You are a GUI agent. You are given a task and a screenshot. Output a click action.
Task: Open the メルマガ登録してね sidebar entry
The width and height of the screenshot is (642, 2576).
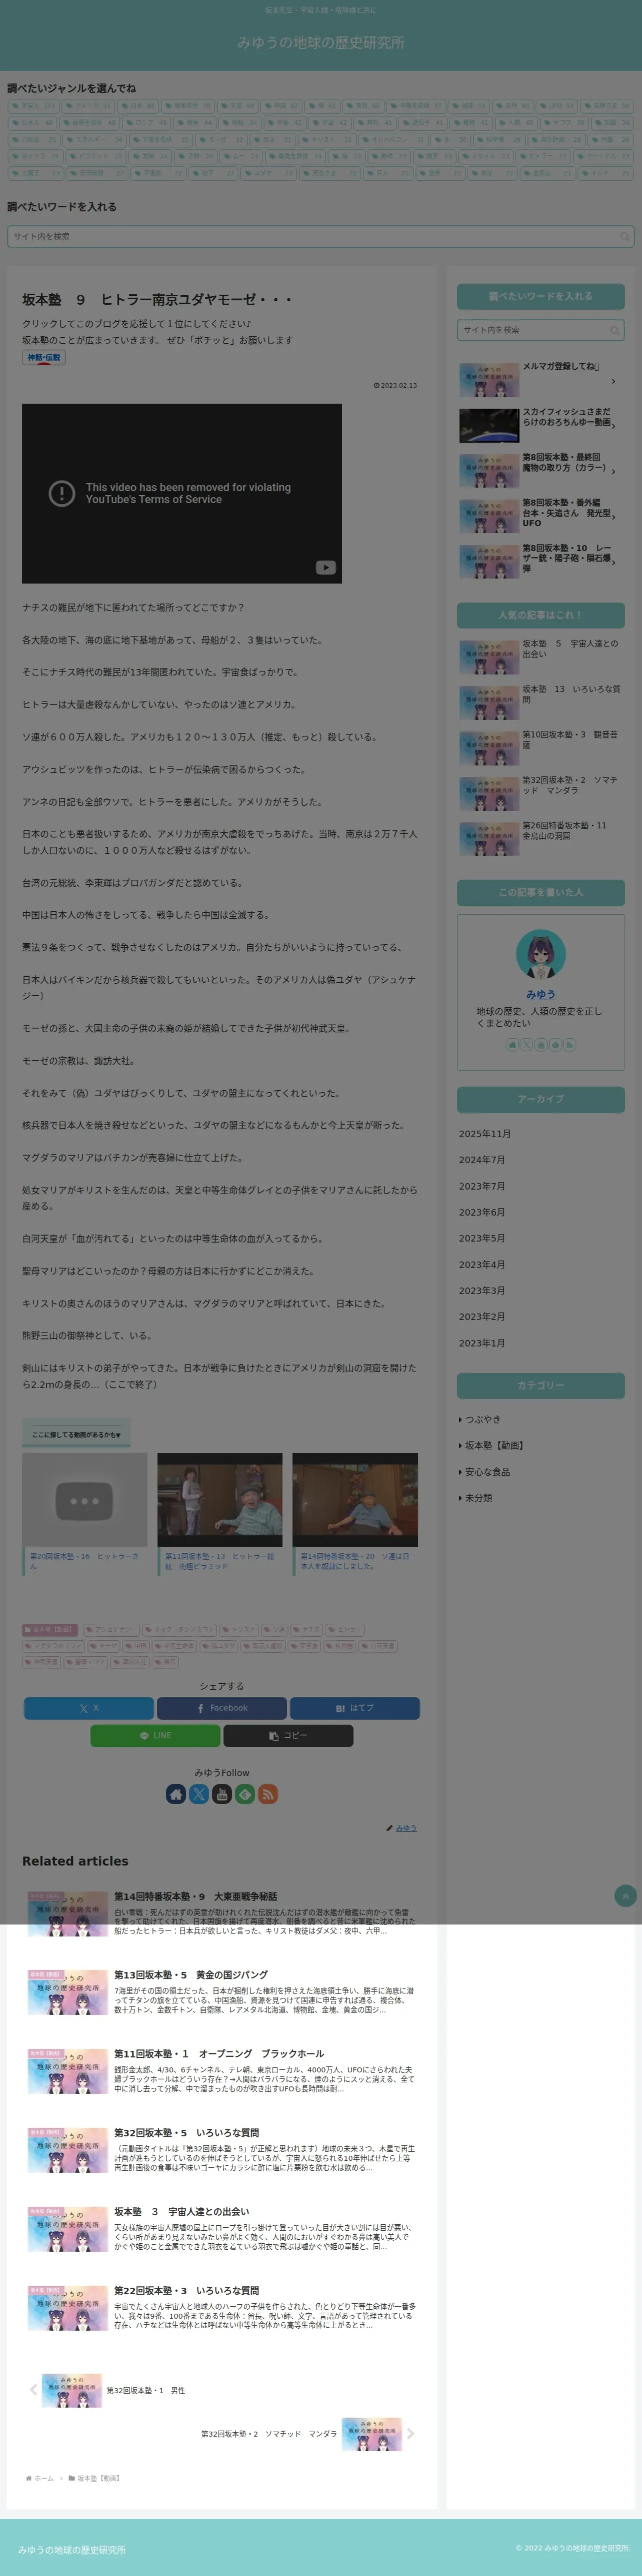[541, 380]
